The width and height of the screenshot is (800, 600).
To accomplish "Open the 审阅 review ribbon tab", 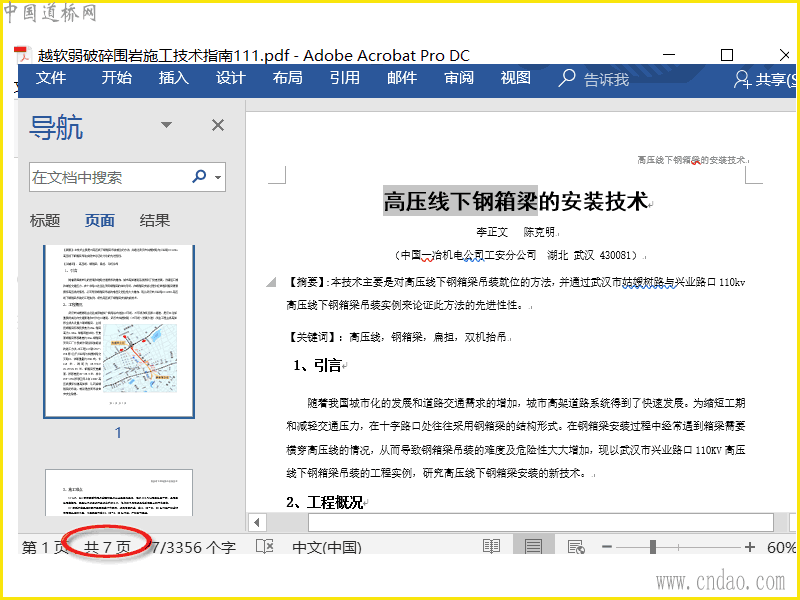I will pyautogui.click(x=459, y=78).
